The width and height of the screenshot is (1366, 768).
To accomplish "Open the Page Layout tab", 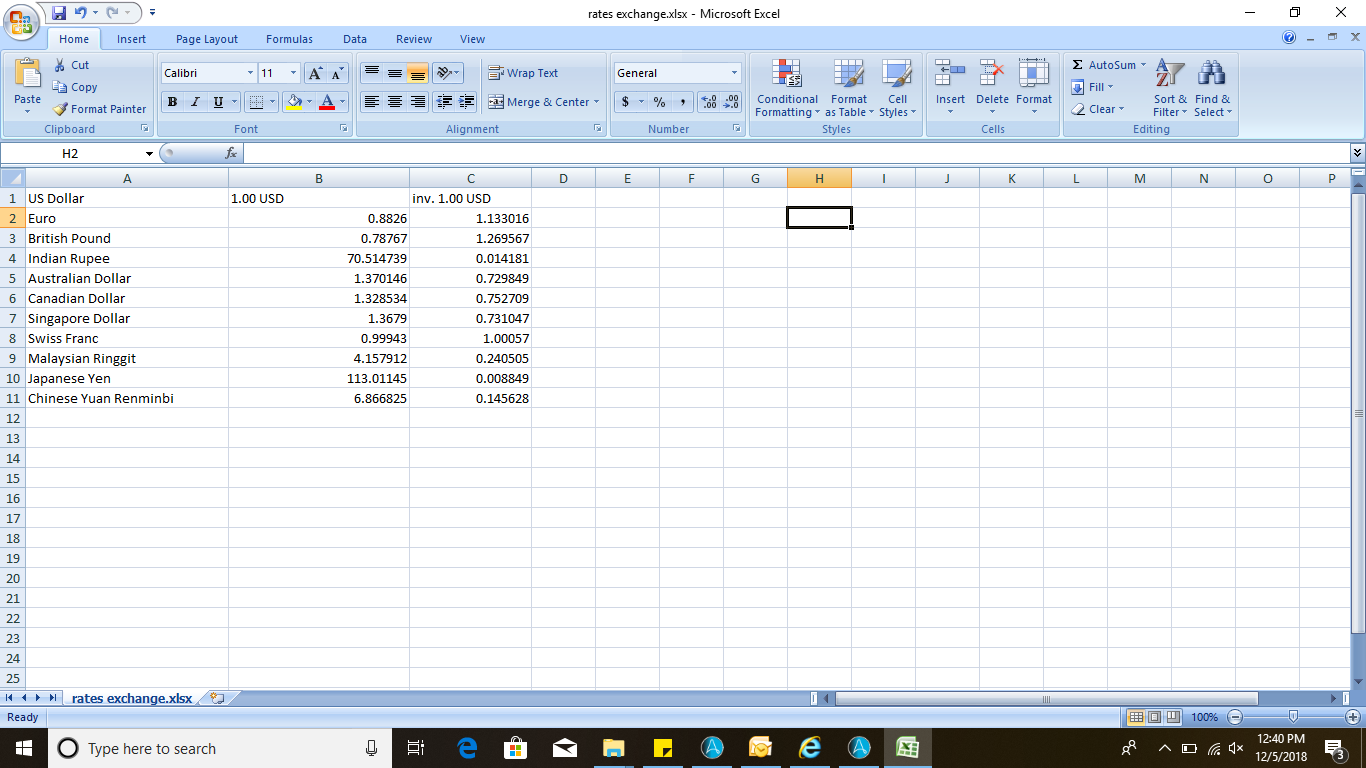I will coord(207,39).
